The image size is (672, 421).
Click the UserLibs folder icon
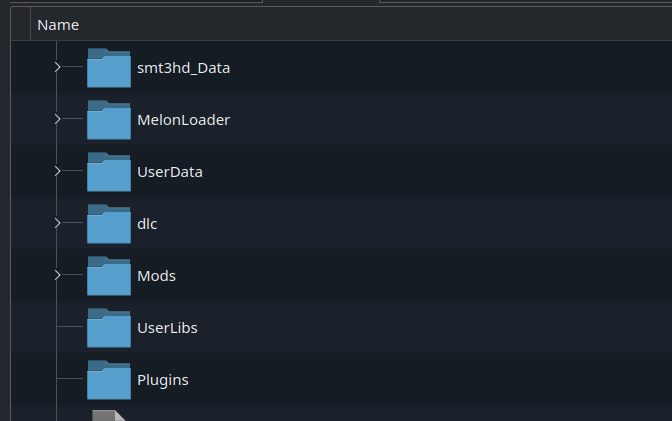pos(109,328)
